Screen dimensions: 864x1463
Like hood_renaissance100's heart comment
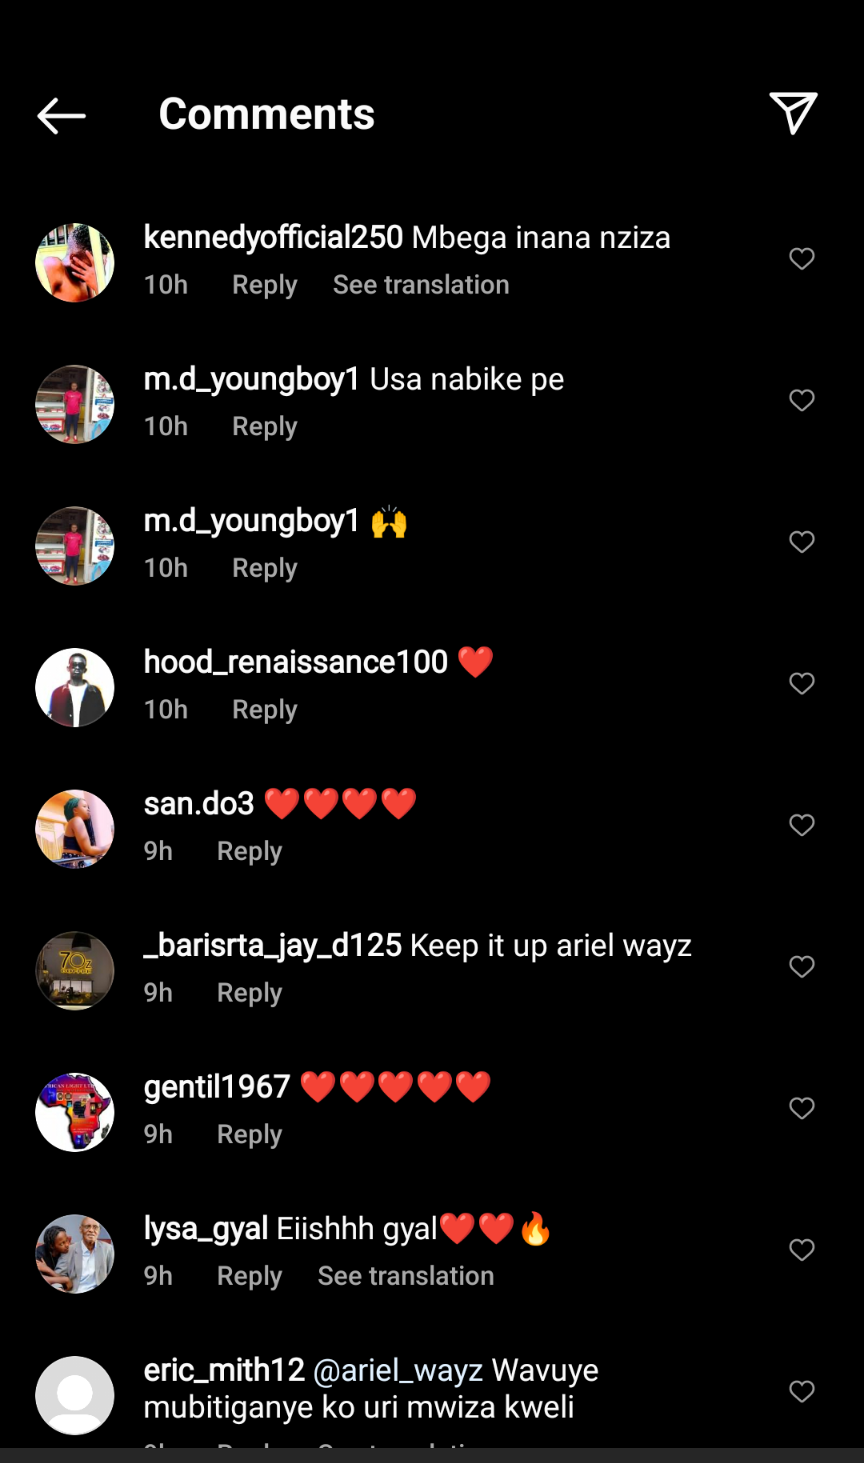[802, 684]
